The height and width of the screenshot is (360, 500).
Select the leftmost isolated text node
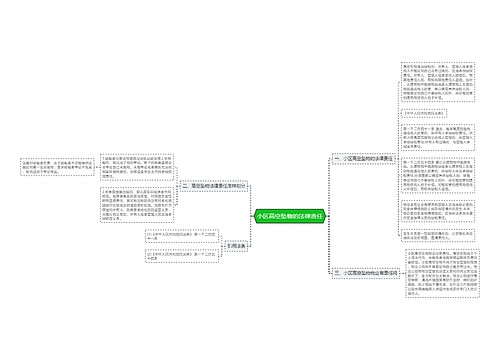coord(57,167)
